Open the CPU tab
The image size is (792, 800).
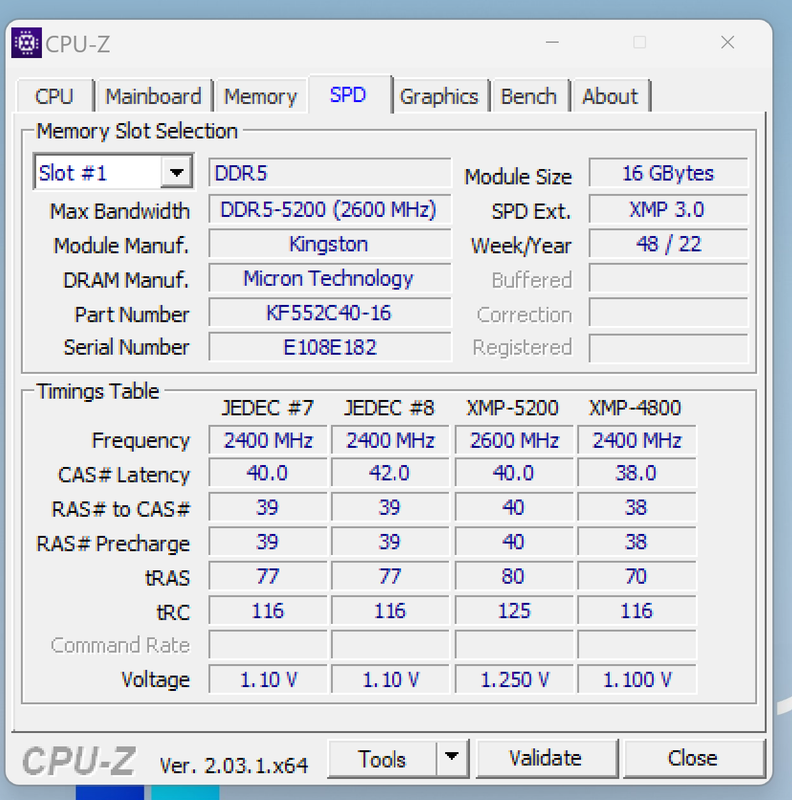tap(55, 96)
